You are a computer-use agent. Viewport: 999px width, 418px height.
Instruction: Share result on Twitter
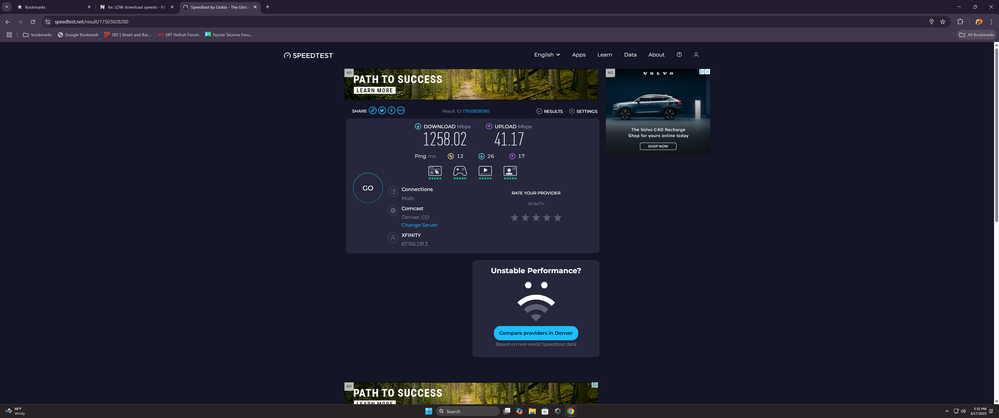[x=382, y=111]
